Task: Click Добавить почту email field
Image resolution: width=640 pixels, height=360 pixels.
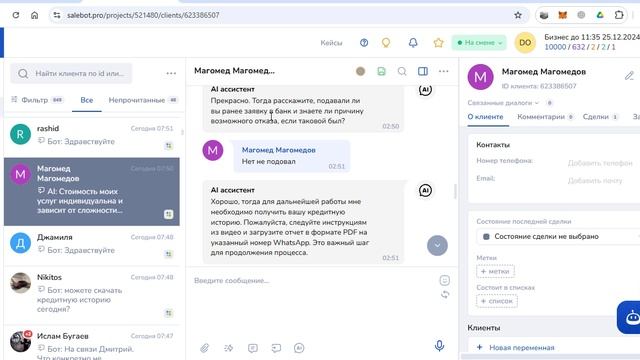Action: tap(595, 180)
